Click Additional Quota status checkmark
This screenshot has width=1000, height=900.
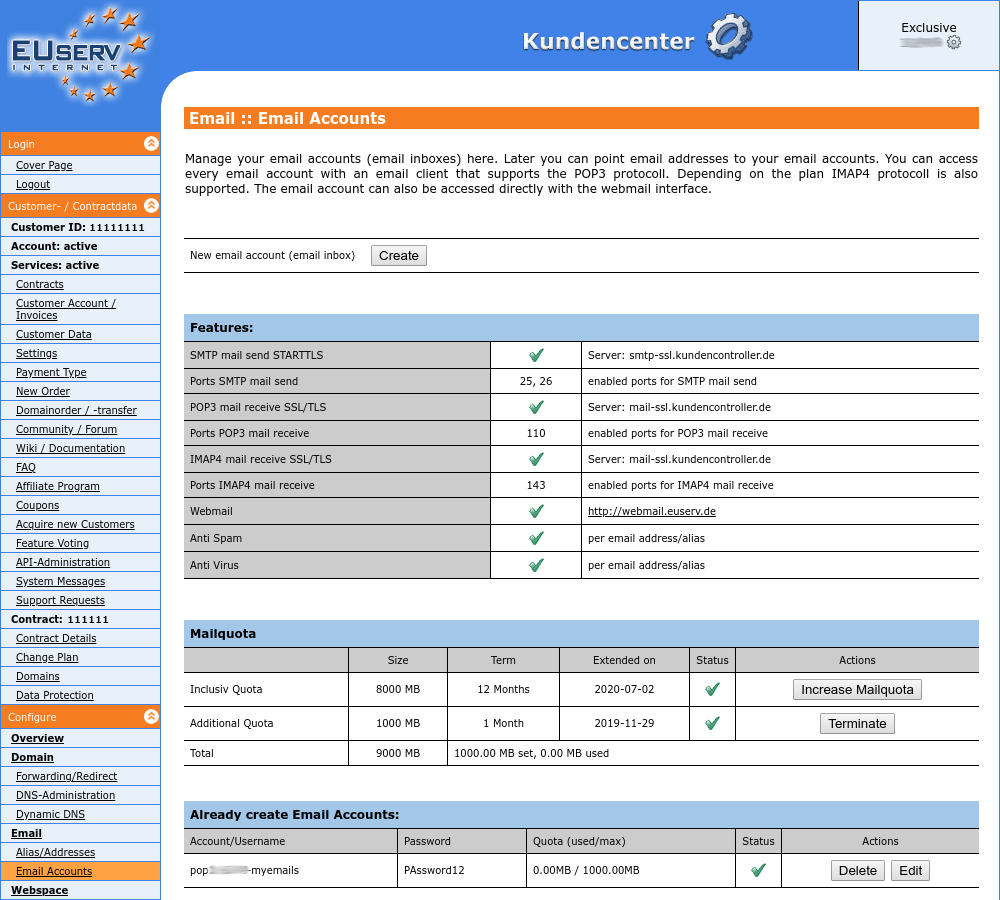(x=712, y=723)
